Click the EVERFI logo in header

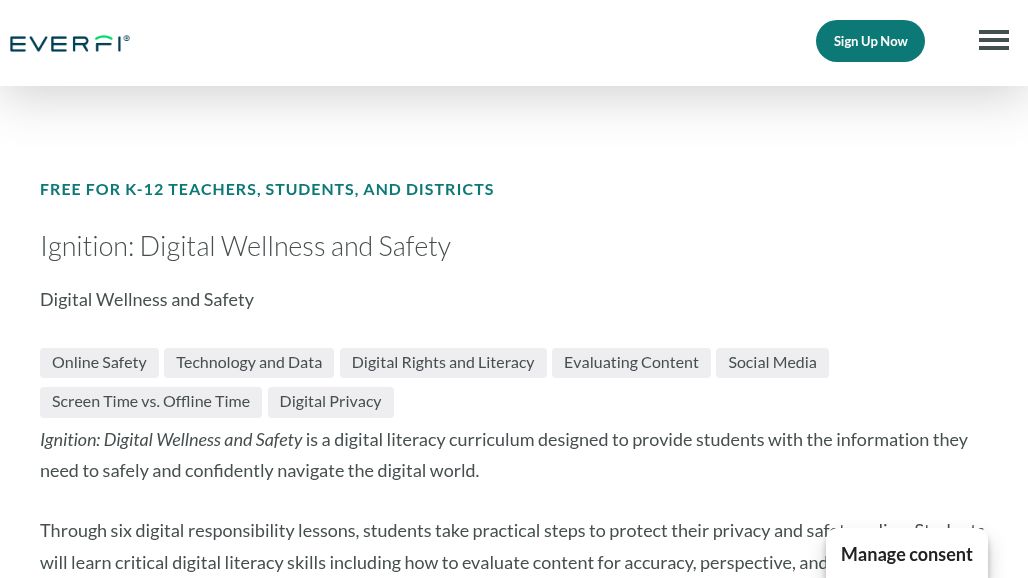pos(69,43)
